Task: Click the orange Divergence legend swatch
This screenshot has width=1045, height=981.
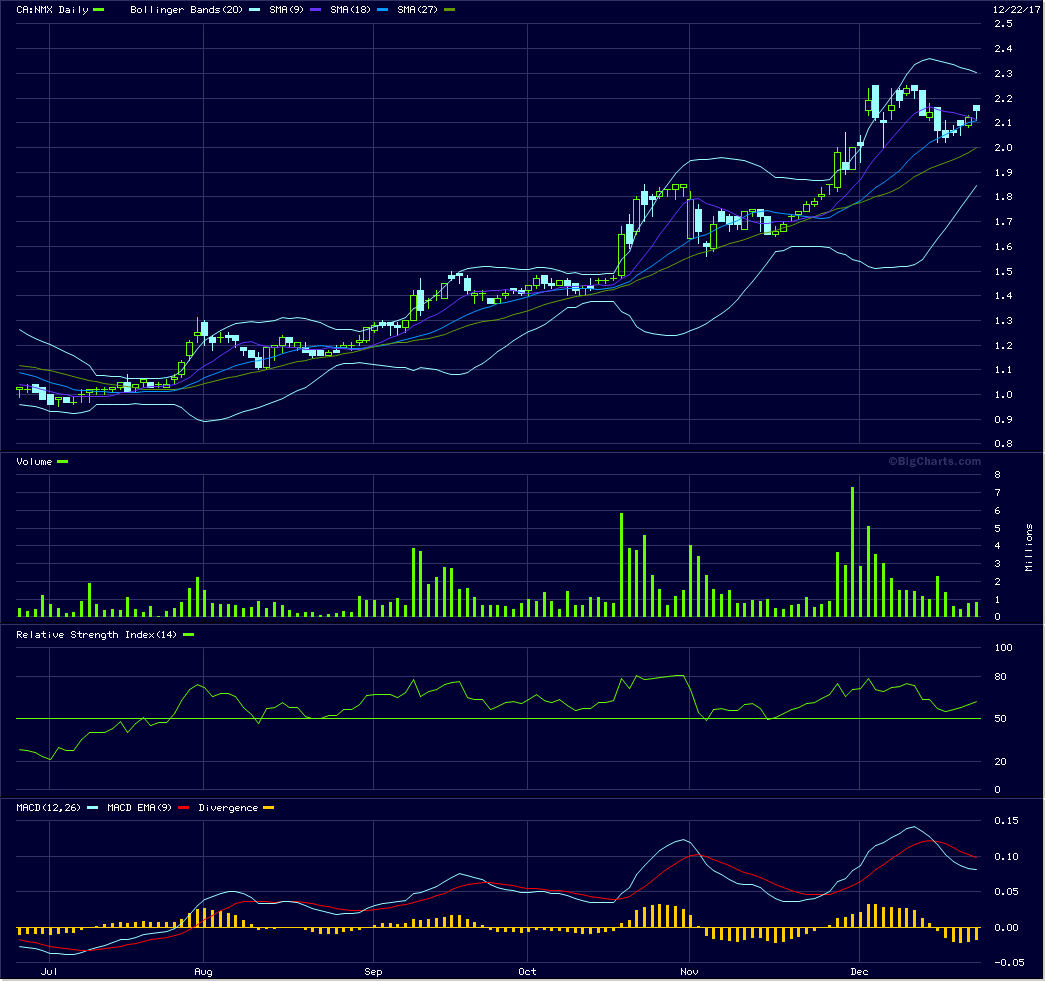Action: pos(267,808)
